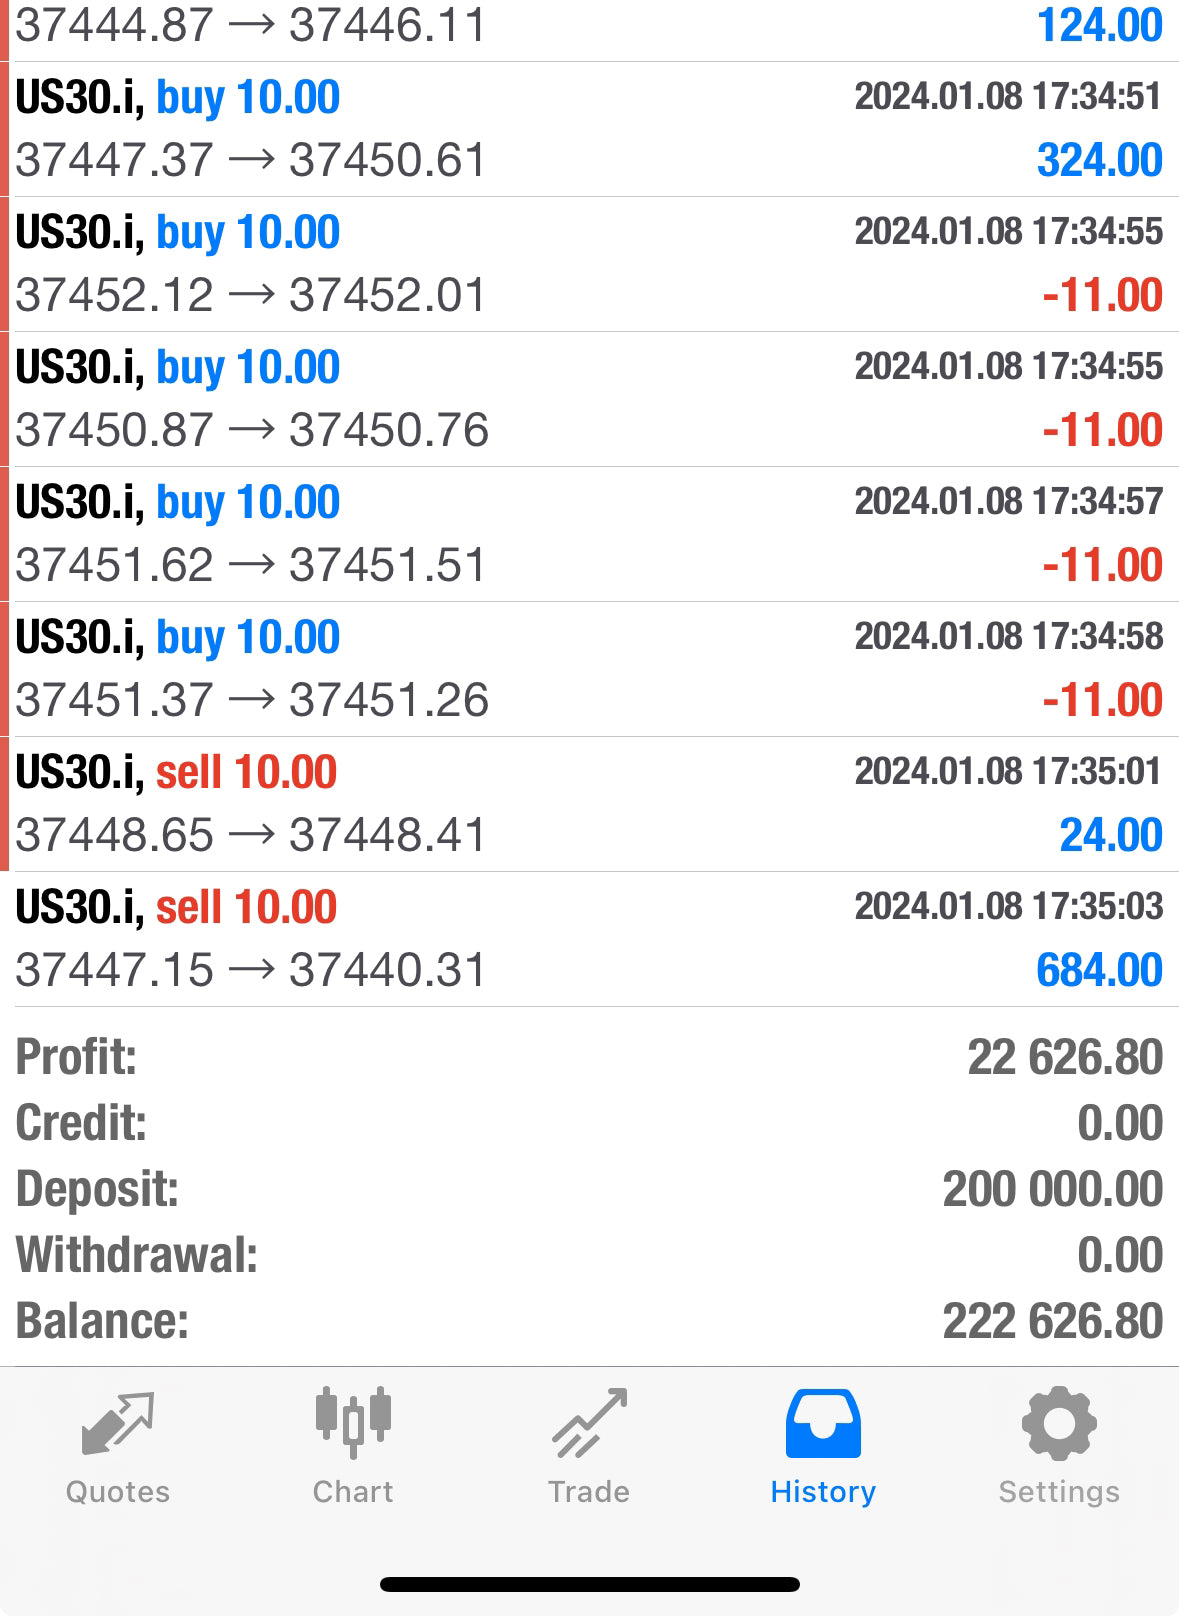This screenshot has width=1179, height=1616.
Task: Tap the Quotes arrows icon
Action: coord(118,1423)
